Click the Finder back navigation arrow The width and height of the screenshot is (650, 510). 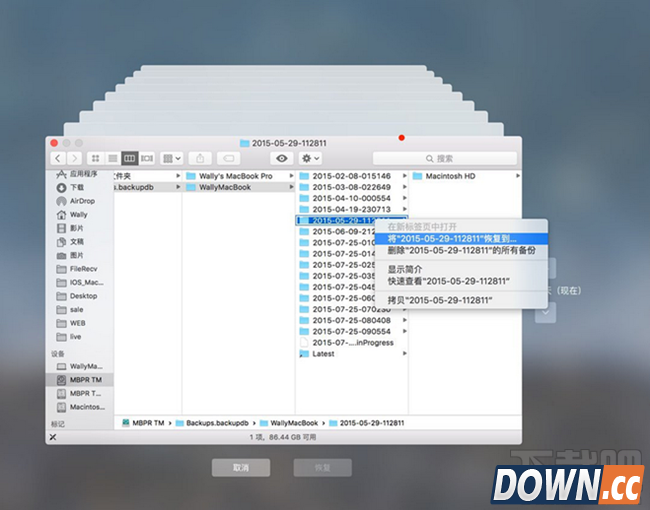click(59, 158)
